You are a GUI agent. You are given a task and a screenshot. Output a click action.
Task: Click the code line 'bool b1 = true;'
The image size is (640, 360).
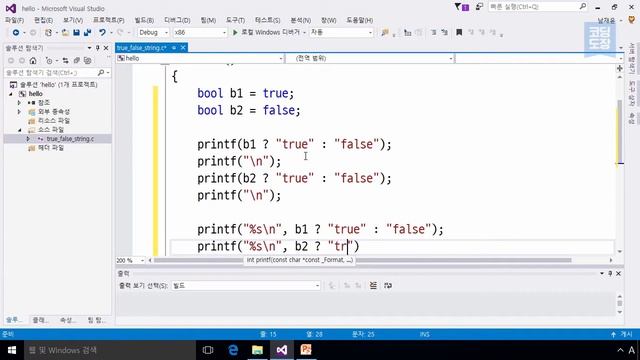tap(245, 93)
